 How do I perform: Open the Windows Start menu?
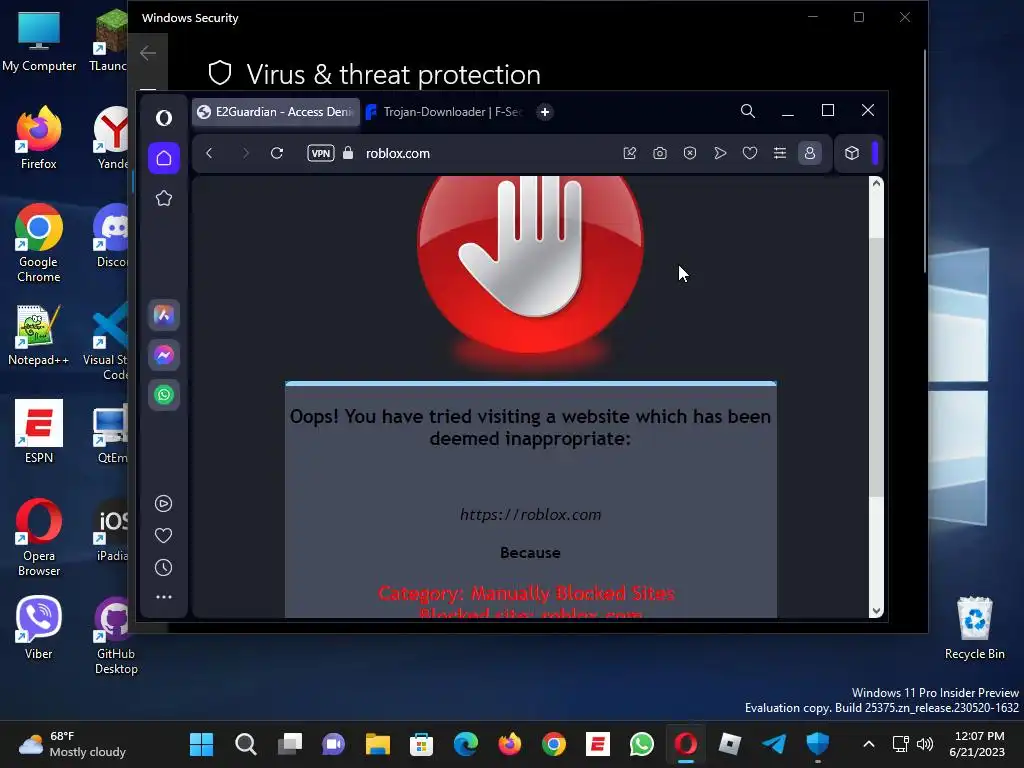pyautogui.click(x=201, y=744)
